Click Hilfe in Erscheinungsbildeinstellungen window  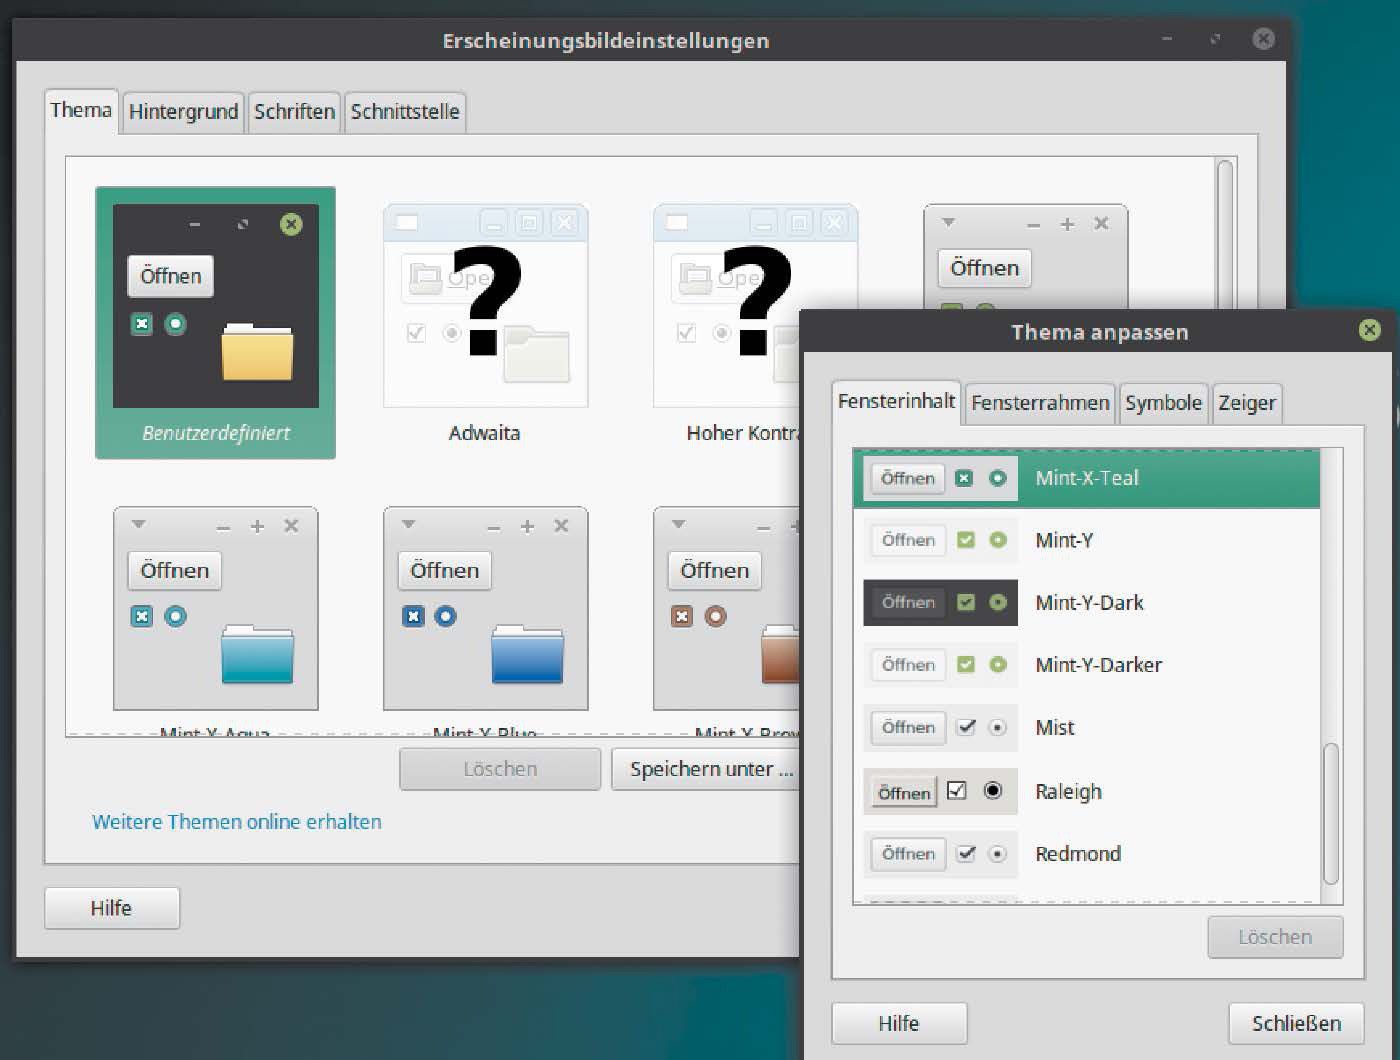(x=112, y=908)
